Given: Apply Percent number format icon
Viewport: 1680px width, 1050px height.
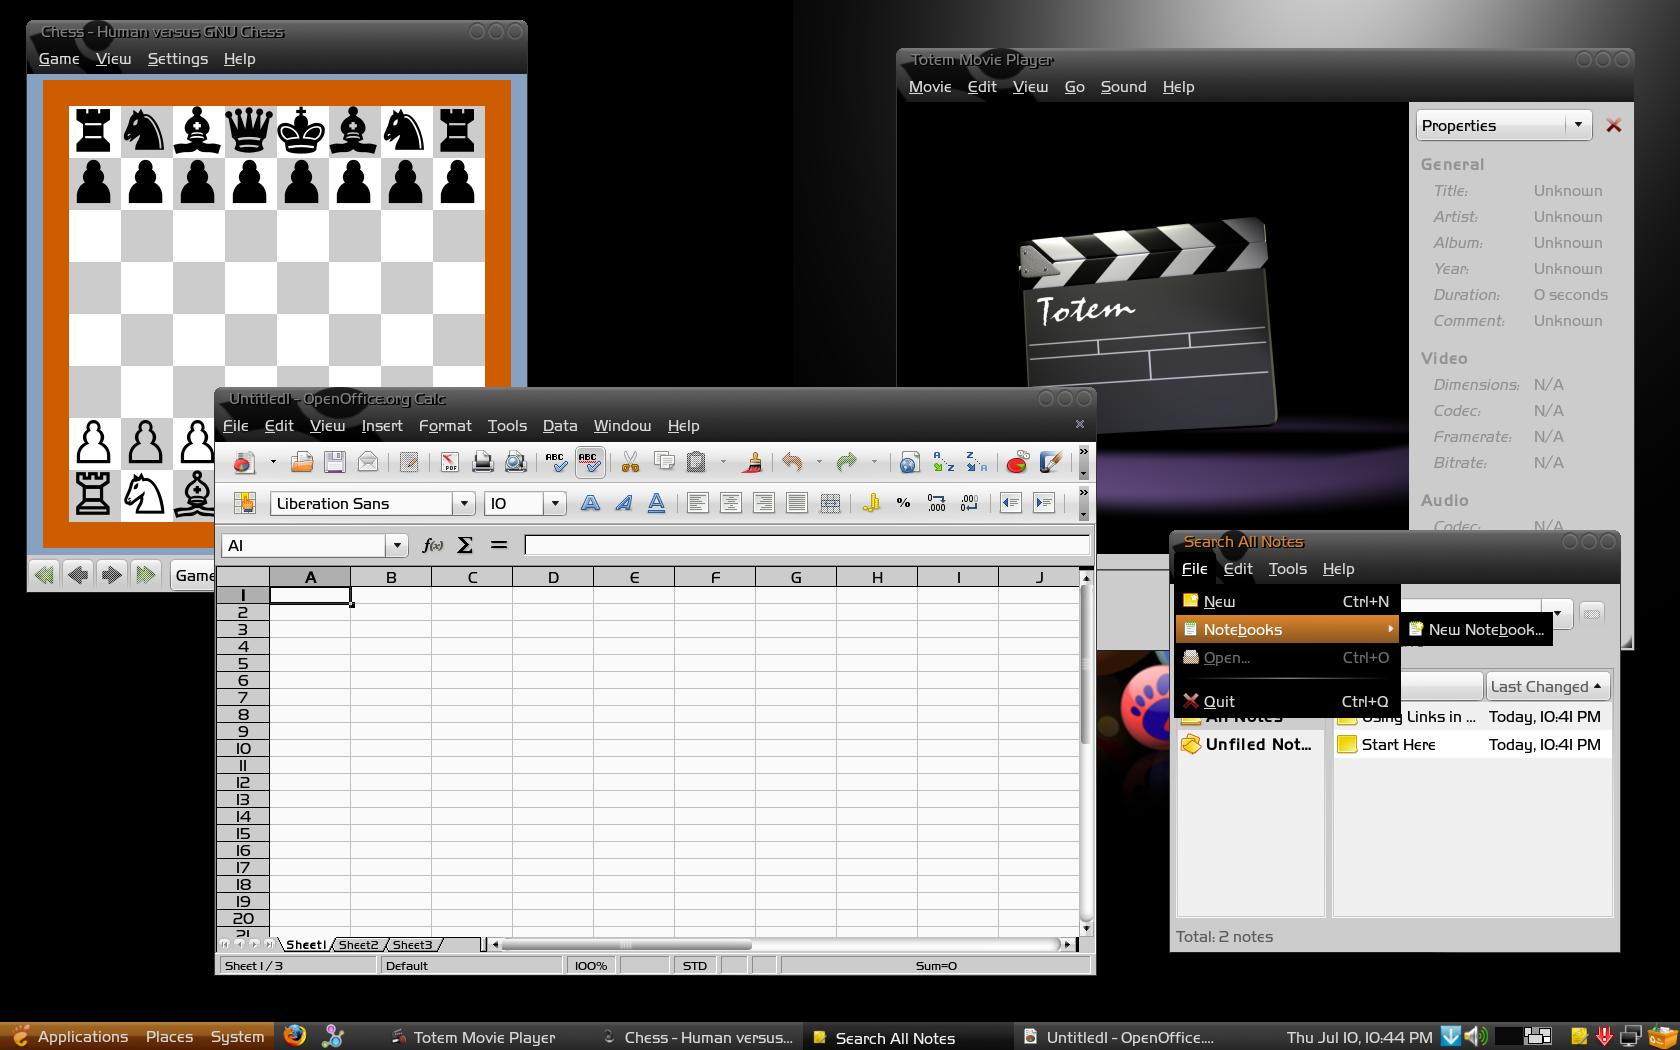Looking at the screenshot, I should point(904,503).
